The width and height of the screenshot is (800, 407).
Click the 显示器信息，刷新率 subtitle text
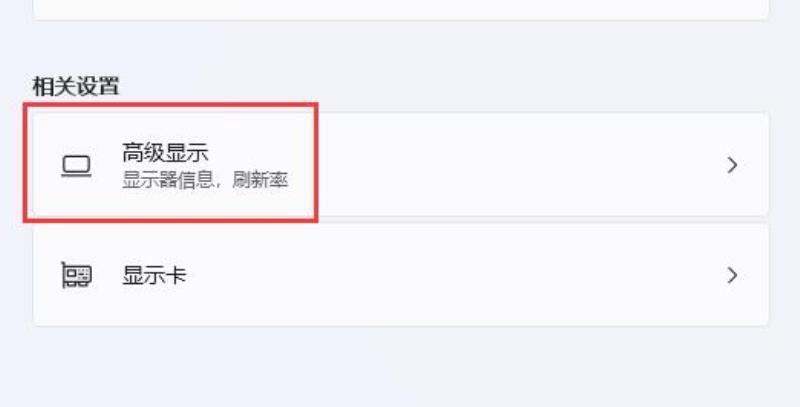click(x=205, y=180)
